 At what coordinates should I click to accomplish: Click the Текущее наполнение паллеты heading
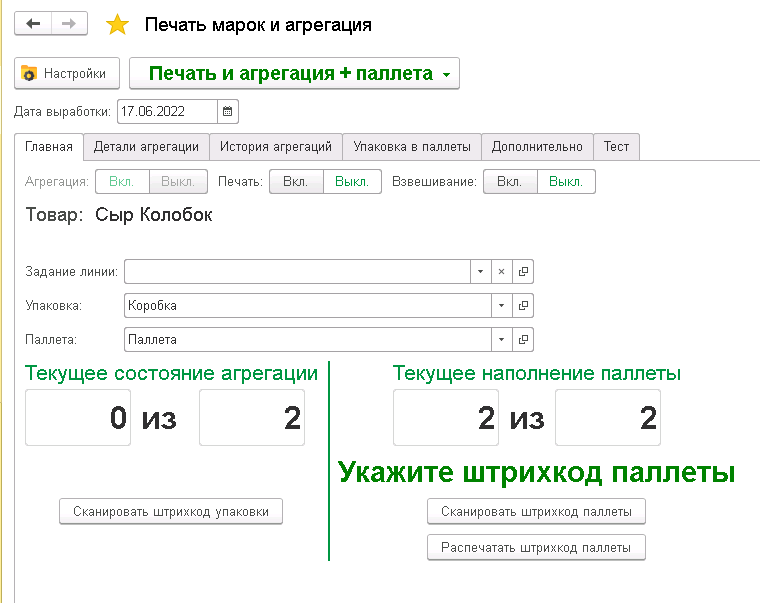coord(537,373)
